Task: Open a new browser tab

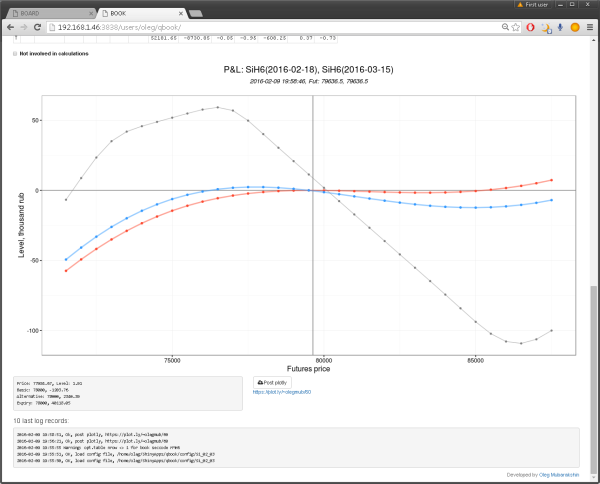Action: (196, 14)
